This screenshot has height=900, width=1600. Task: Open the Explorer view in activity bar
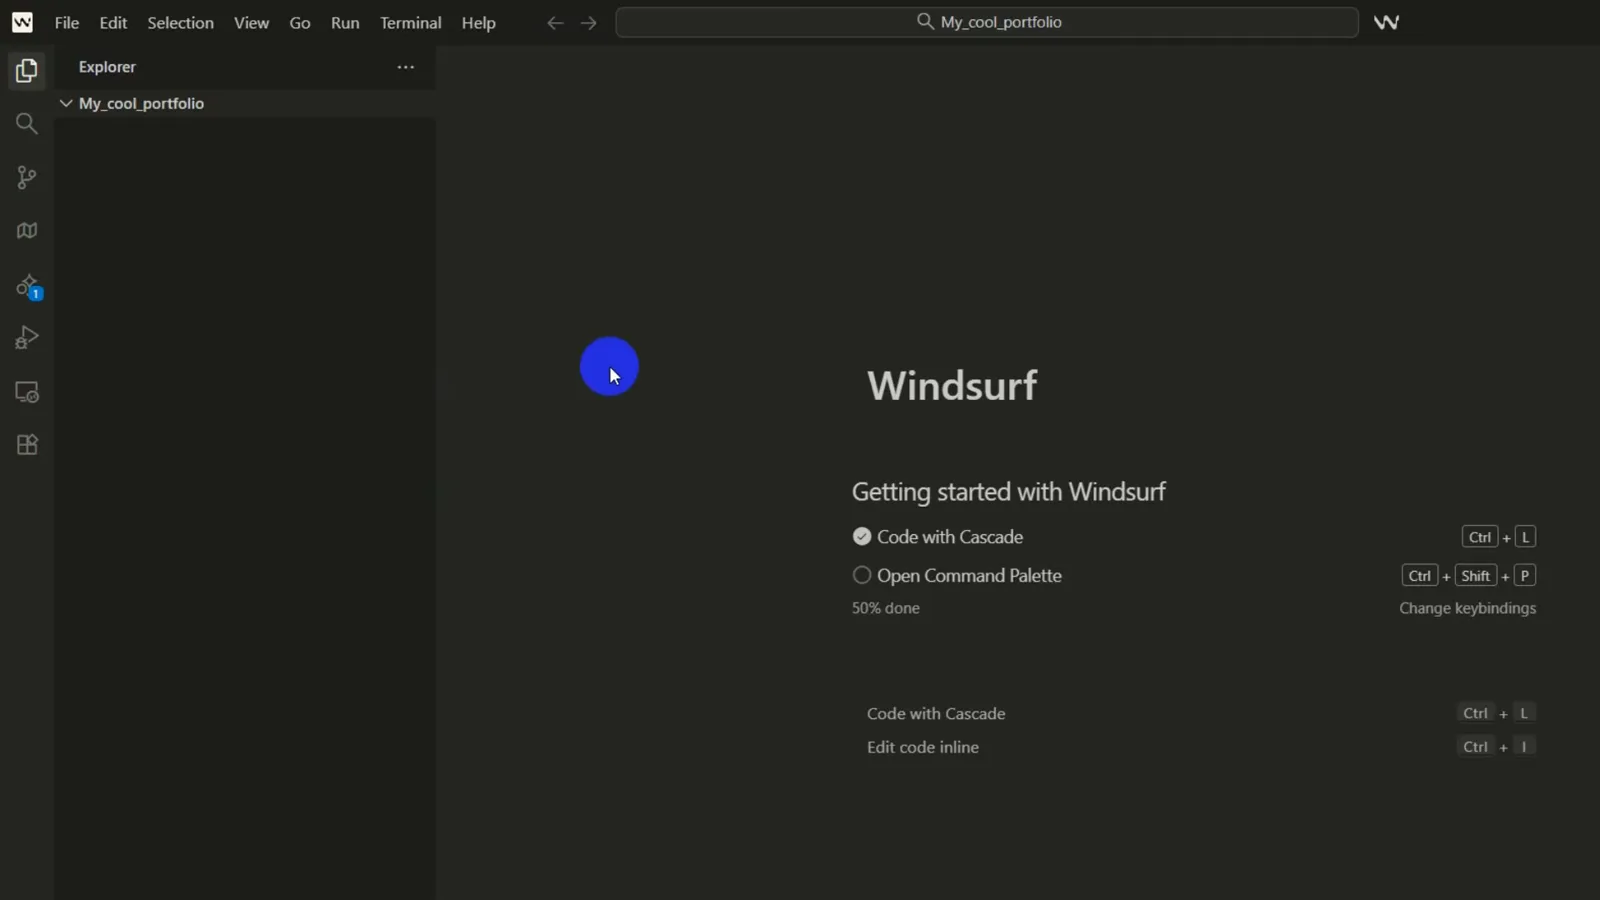coord(27,71)
